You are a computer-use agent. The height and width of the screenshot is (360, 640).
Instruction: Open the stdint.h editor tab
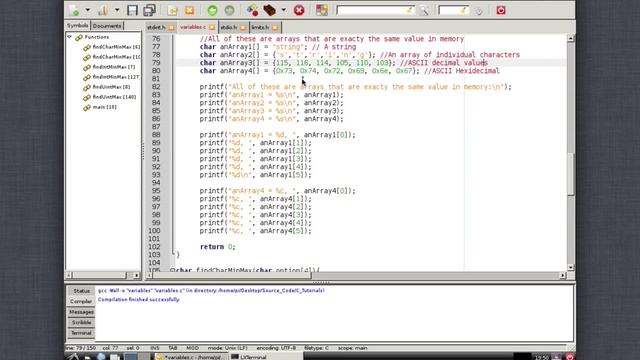point(156,27)
